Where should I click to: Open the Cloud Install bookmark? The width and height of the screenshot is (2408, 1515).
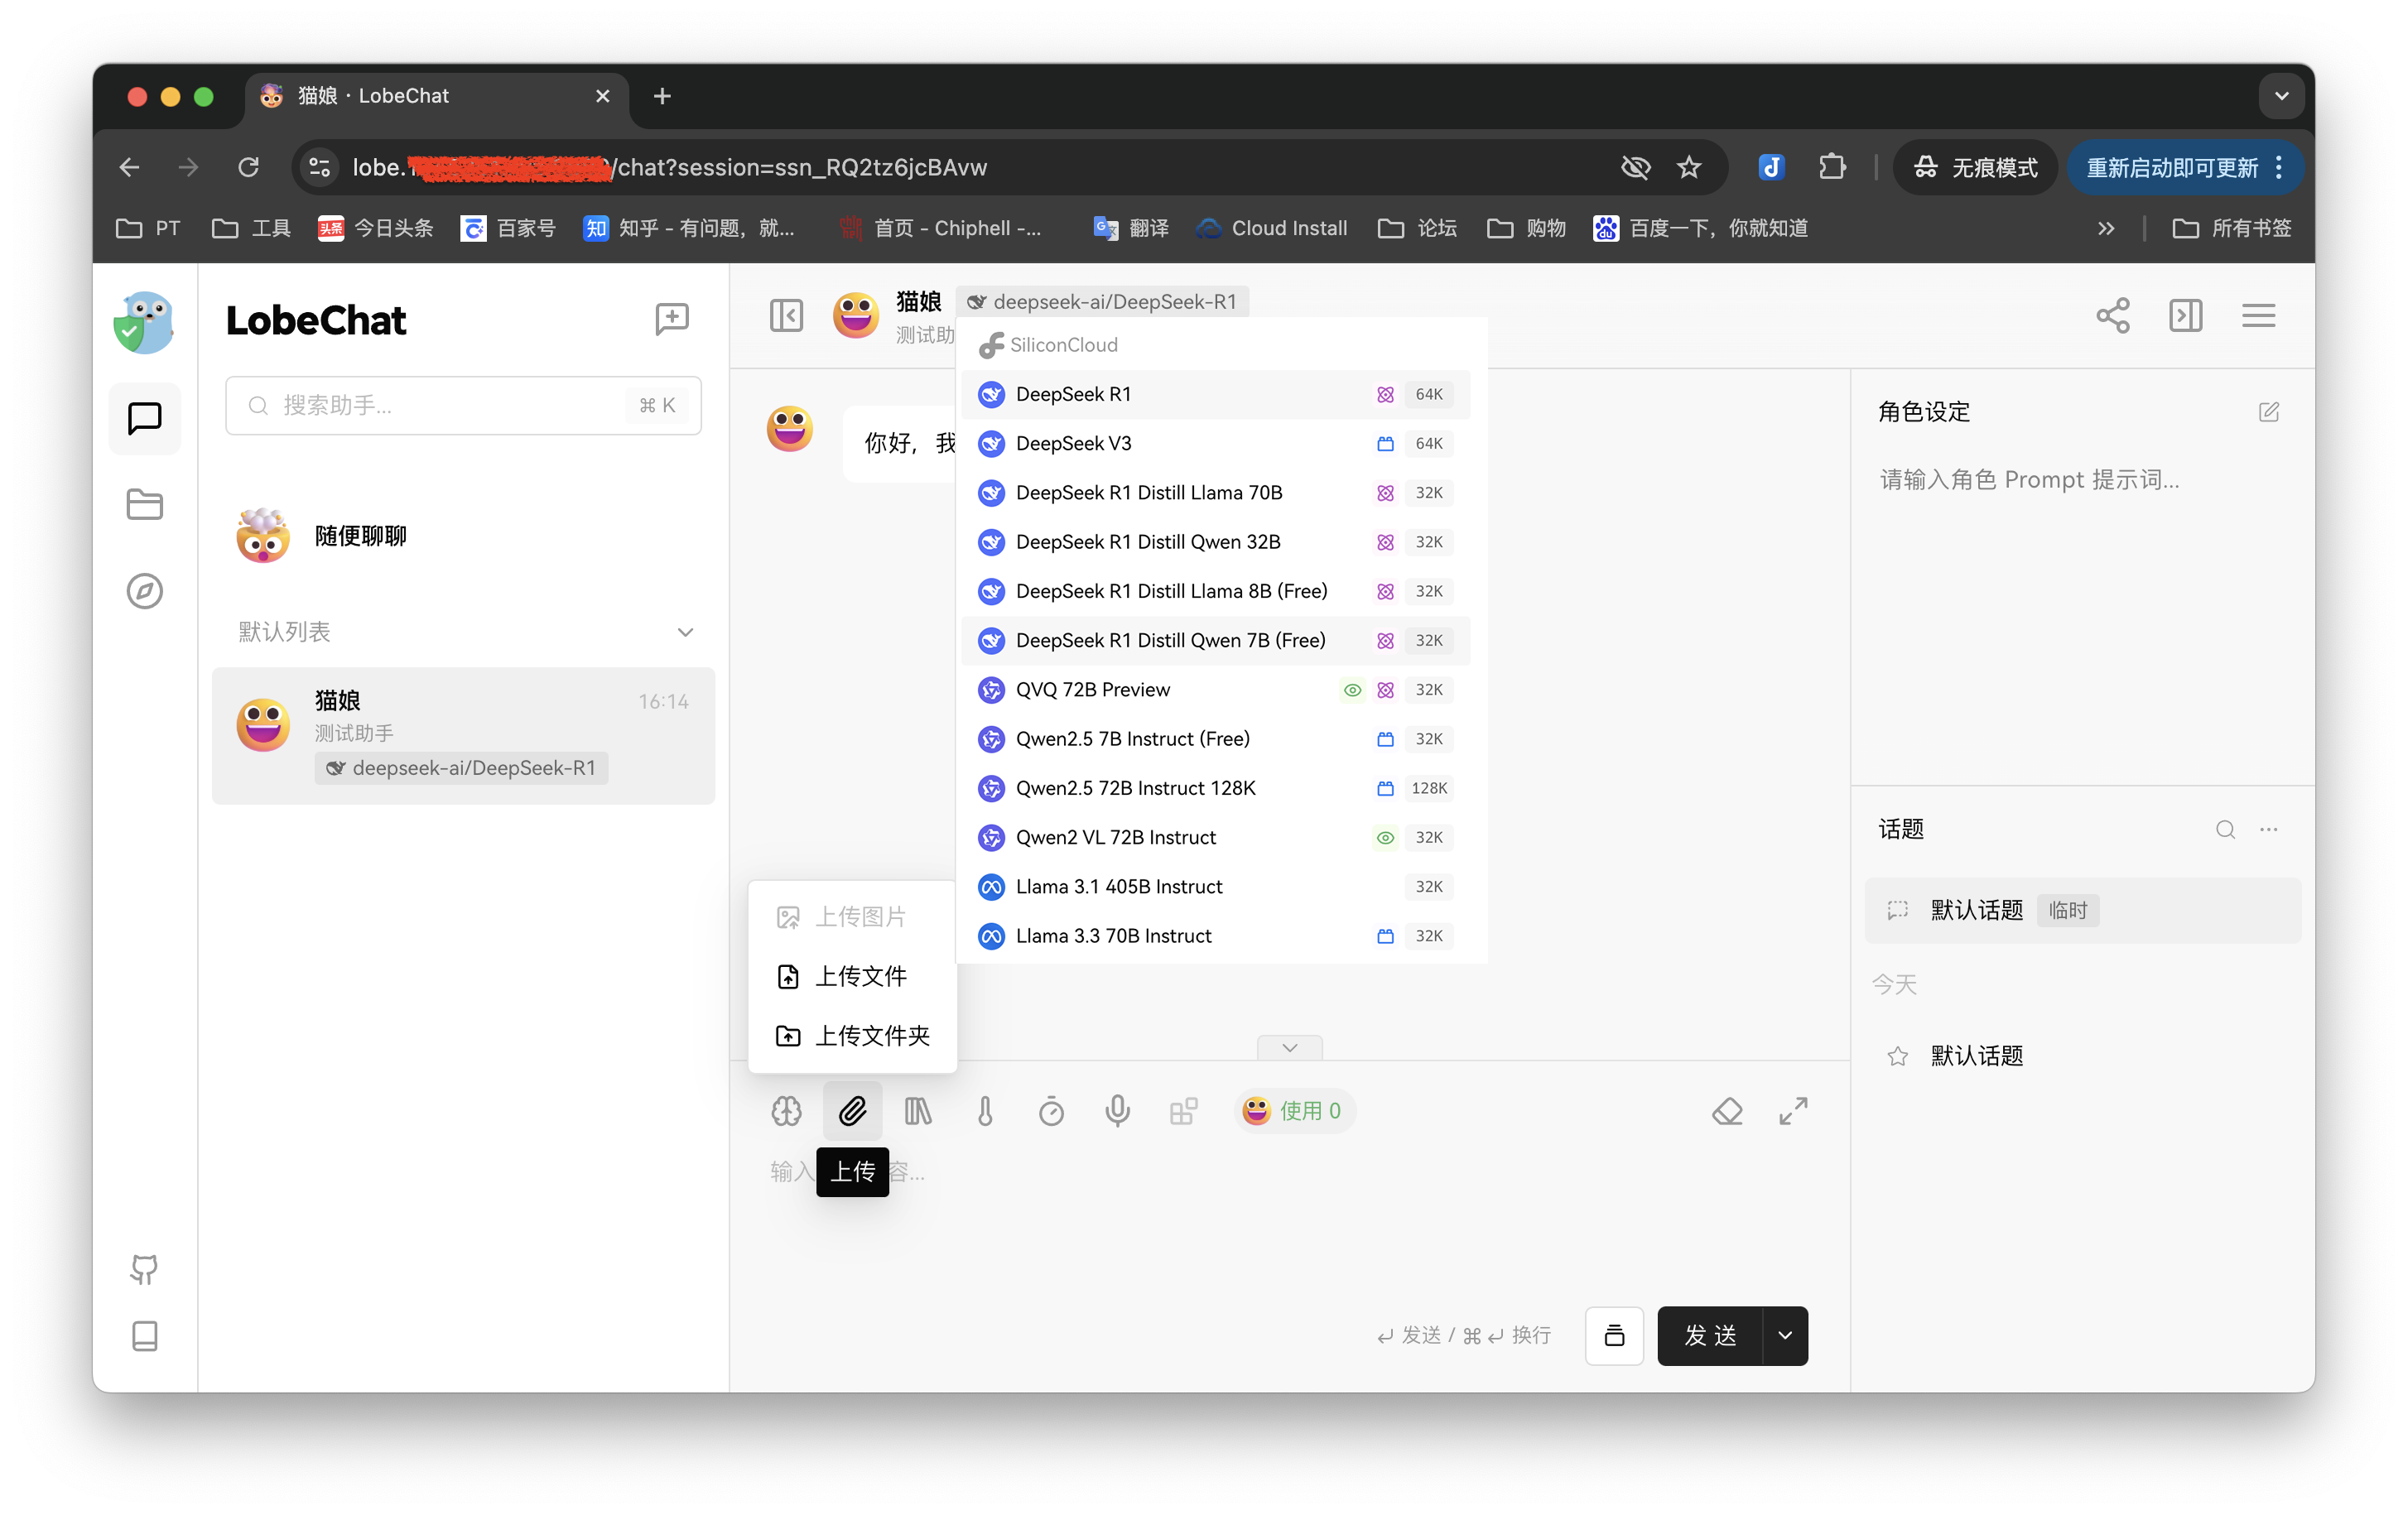(x=1271, y=228)
